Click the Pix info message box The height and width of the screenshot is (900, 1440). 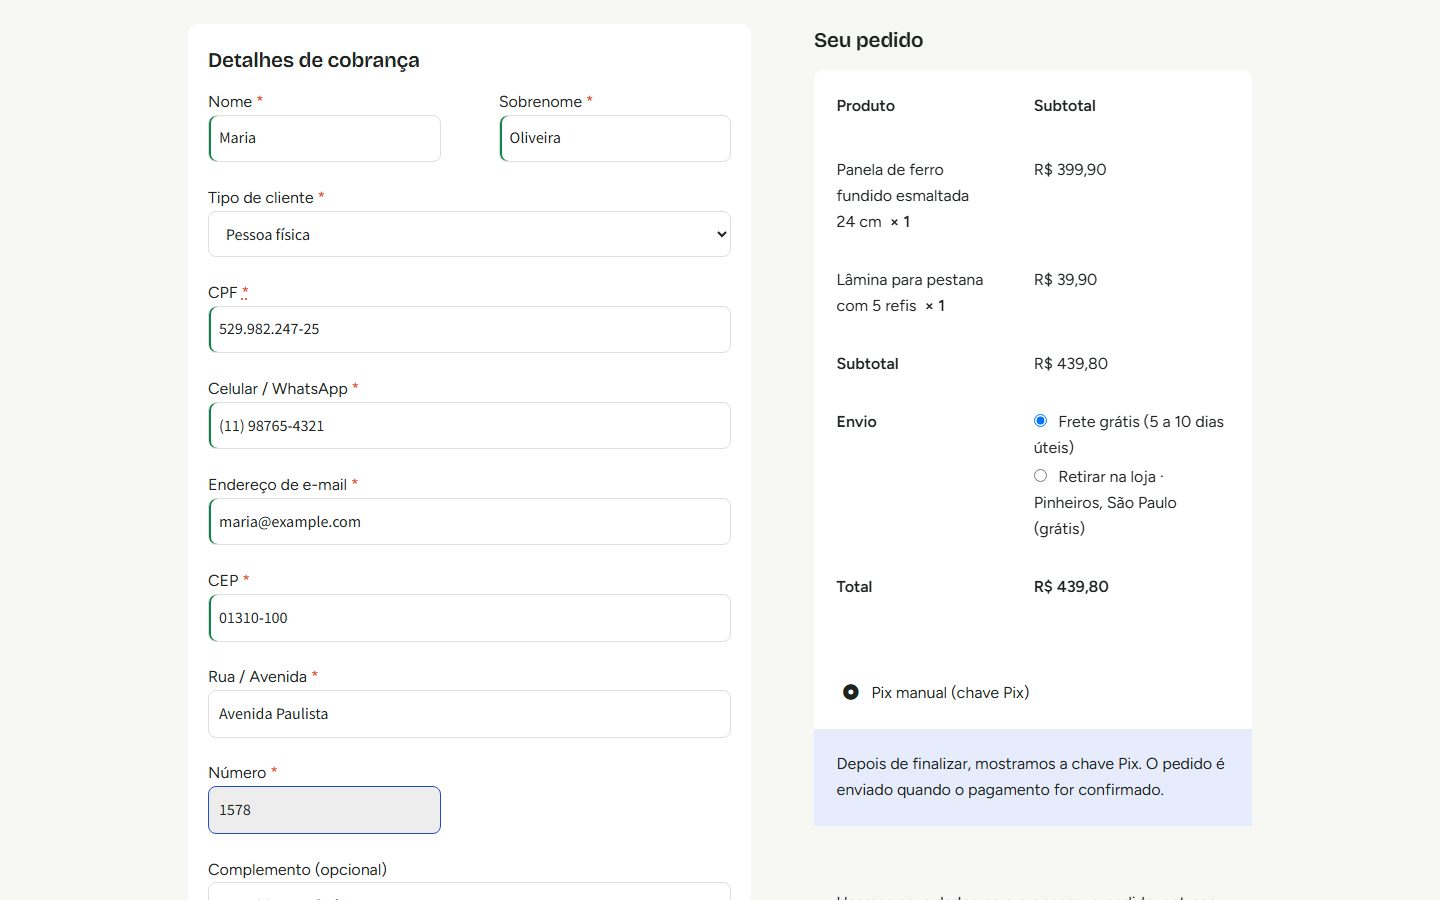pos(1033,777)
